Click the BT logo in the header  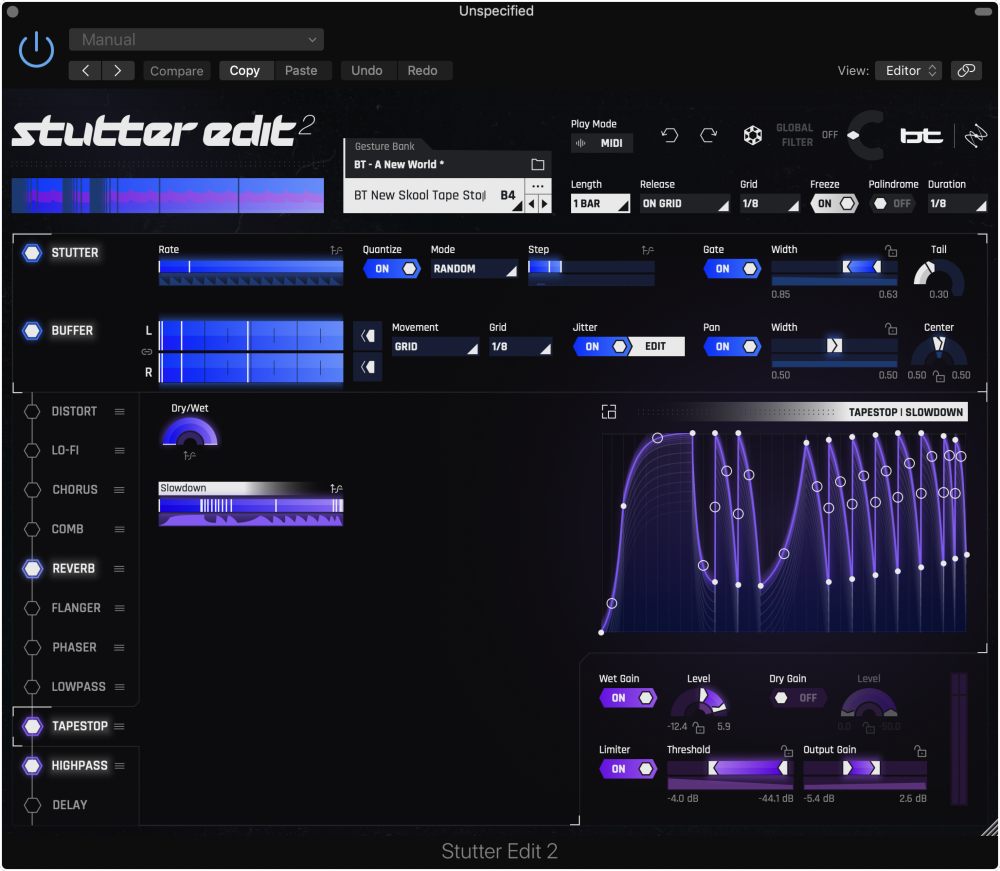point(921,133)
